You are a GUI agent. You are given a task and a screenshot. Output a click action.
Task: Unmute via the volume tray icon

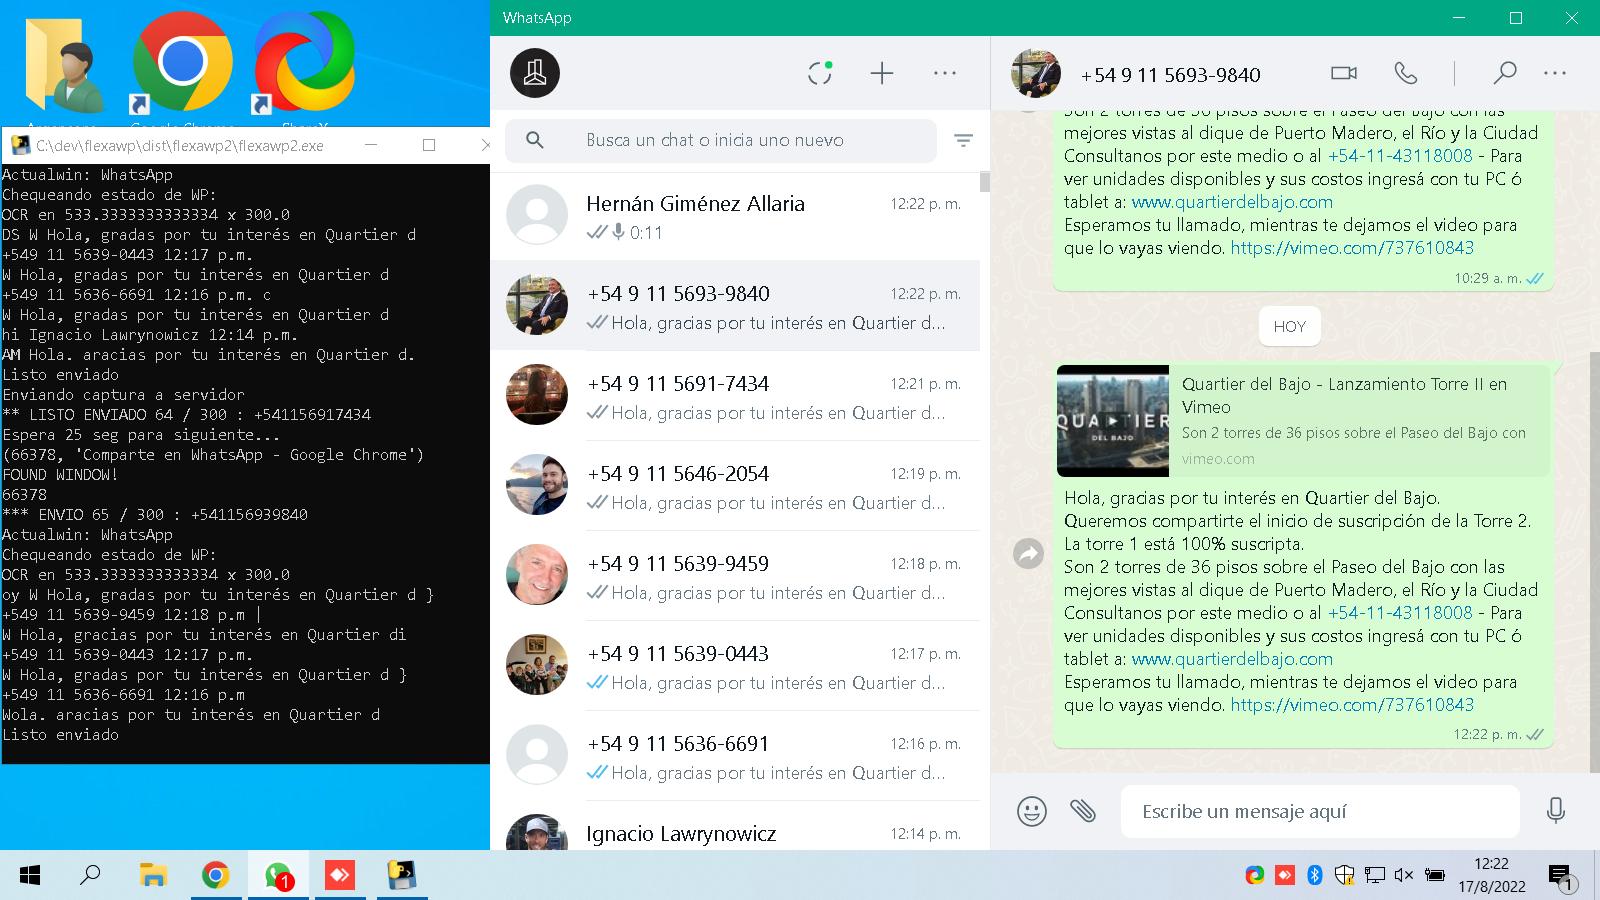pyautogui.click(x=1403, y=876)
